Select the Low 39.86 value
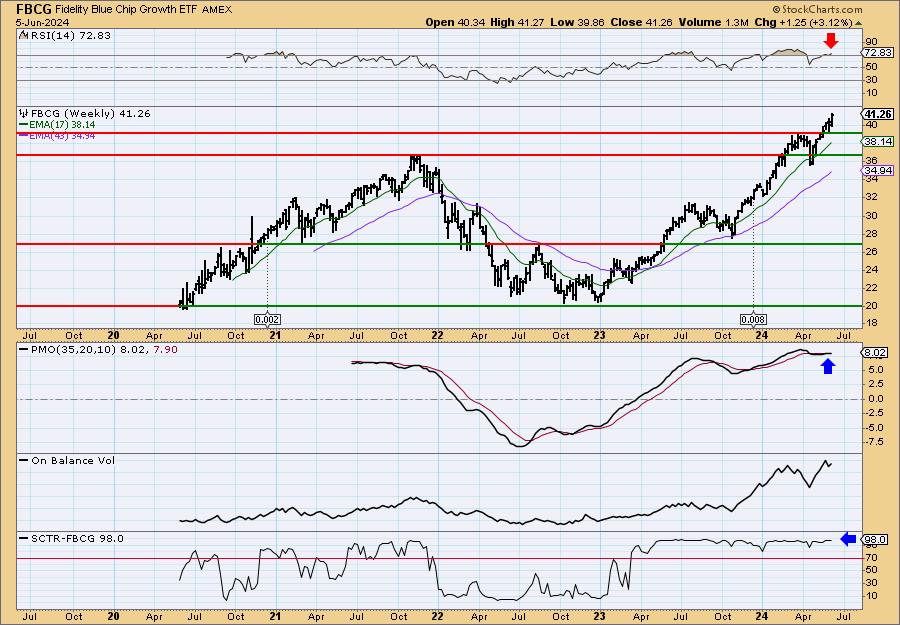Screen dimensions: 900x625 (x=576, y=22)
